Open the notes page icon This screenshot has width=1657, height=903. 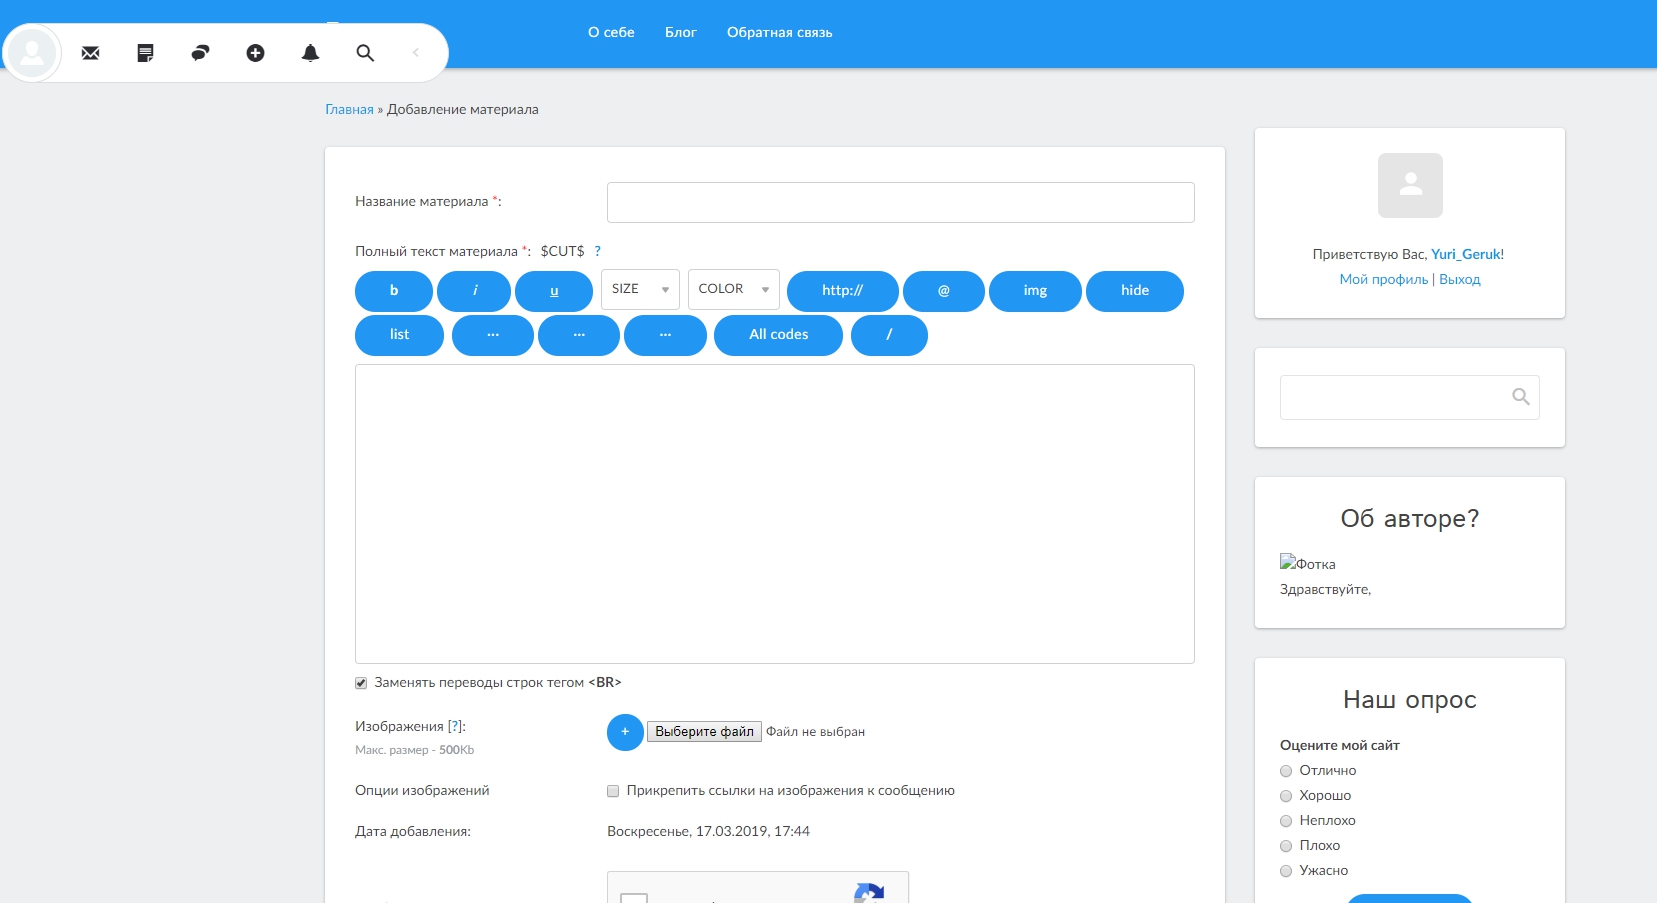pyautogui.click(x=145, y=53)
